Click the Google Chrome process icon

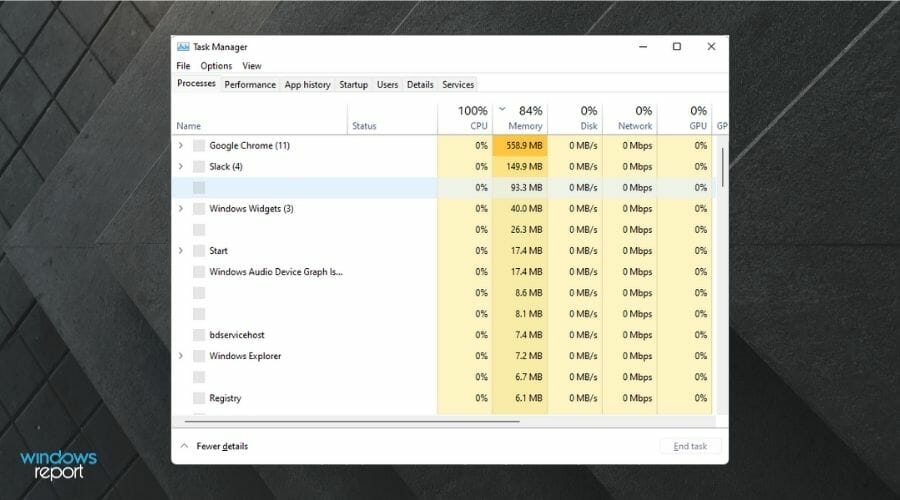click(199, 146)
